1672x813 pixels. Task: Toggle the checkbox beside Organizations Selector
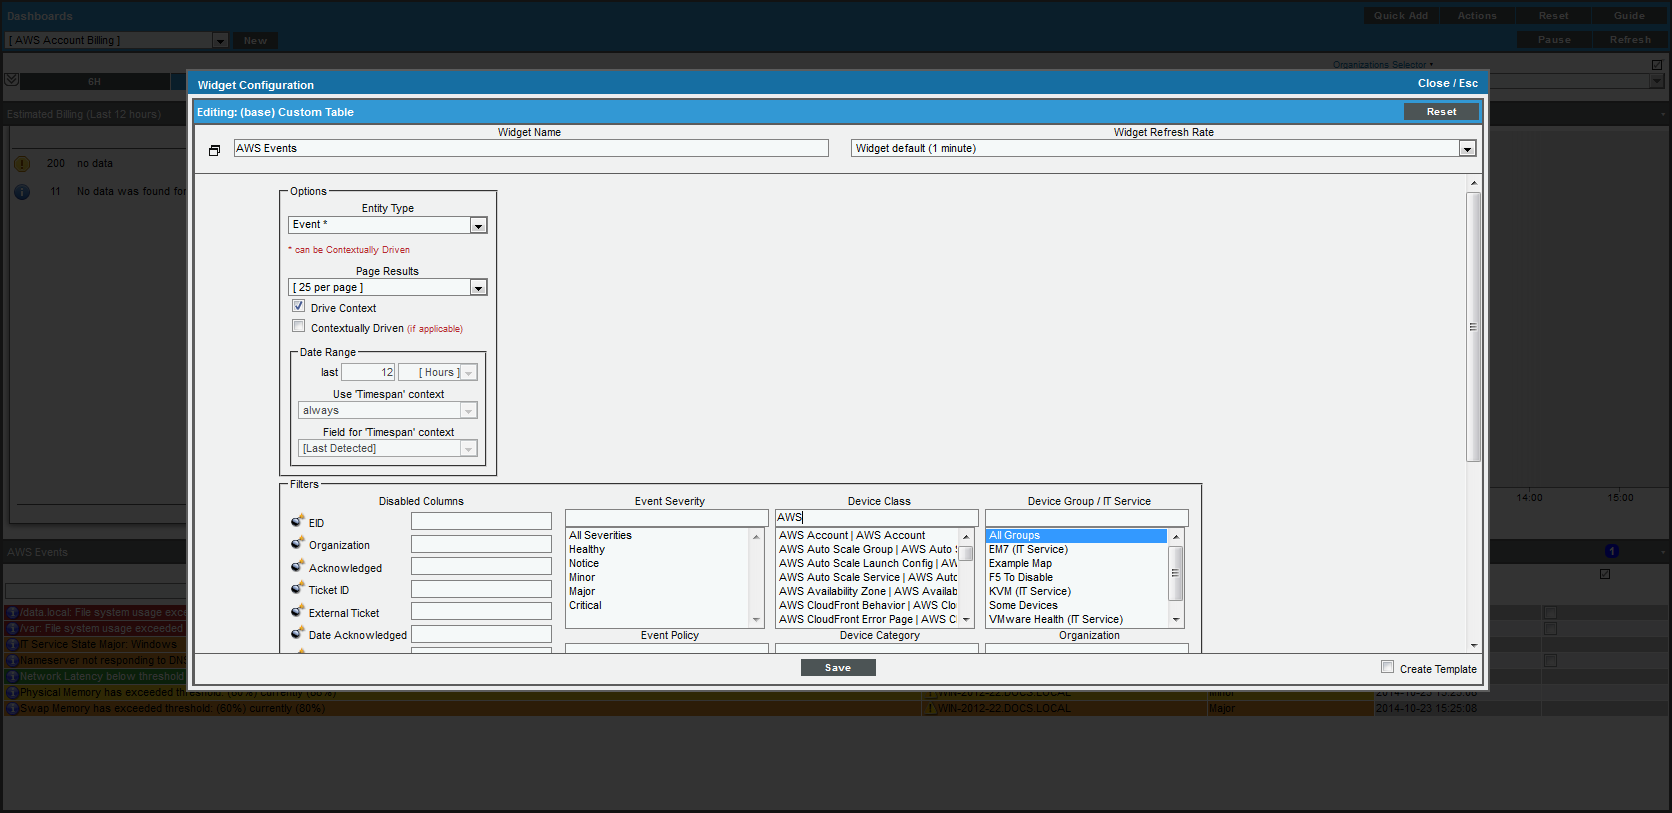point(1657,65)
